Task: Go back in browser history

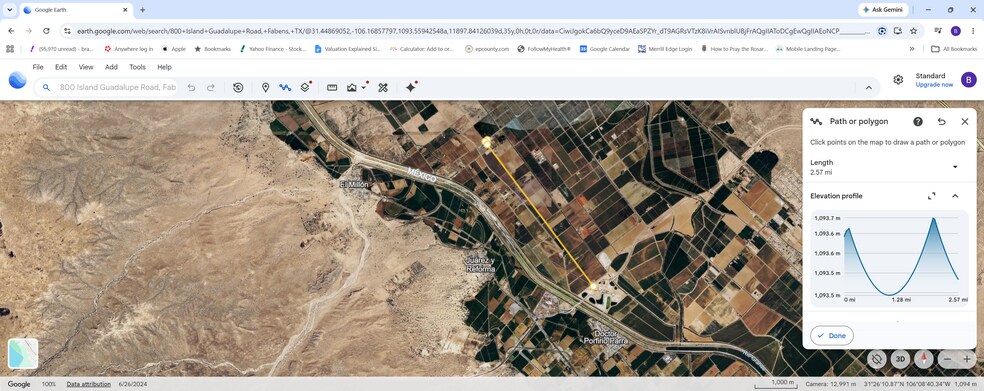Action: [x=11, y=31]
